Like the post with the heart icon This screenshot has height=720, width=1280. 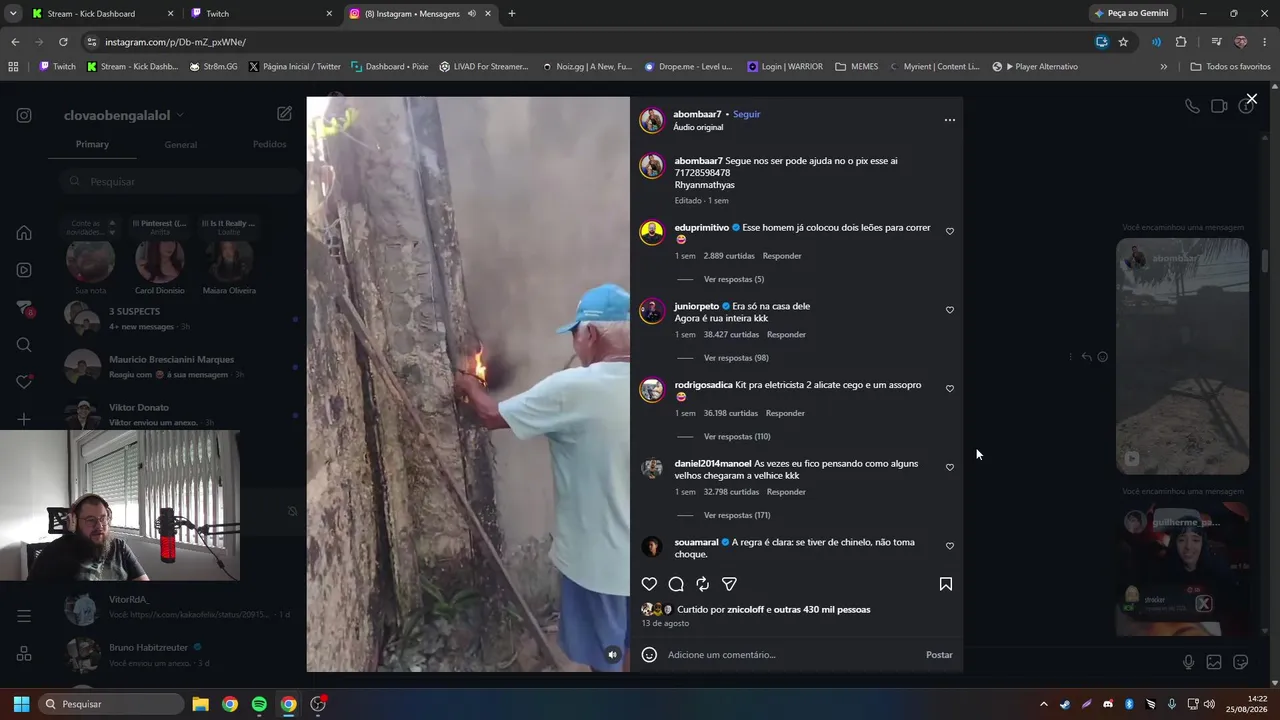pyautogui.click(x=649, y=584)
